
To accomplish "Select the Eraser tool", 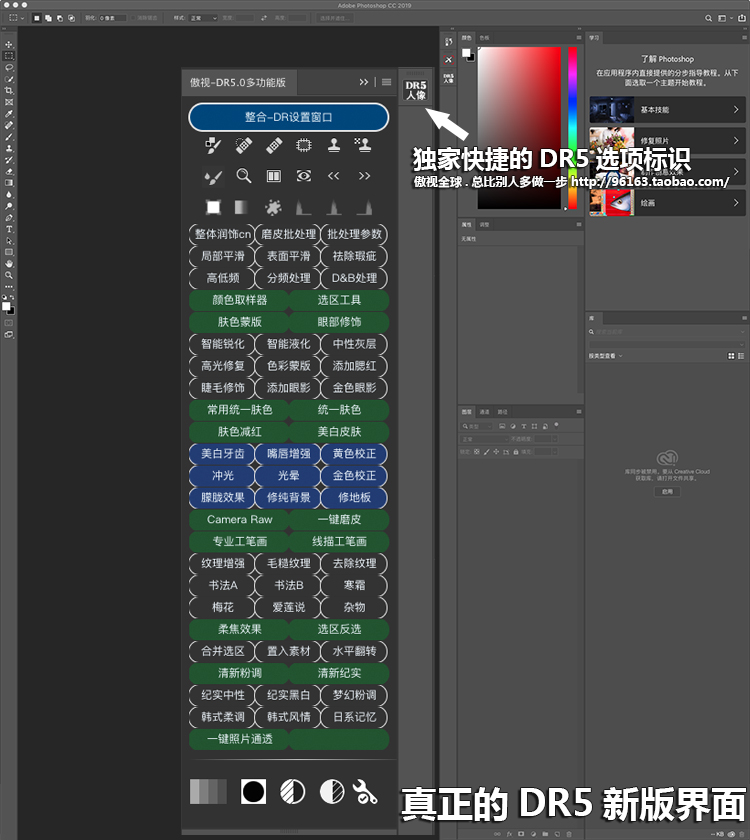I will point(9,171).
